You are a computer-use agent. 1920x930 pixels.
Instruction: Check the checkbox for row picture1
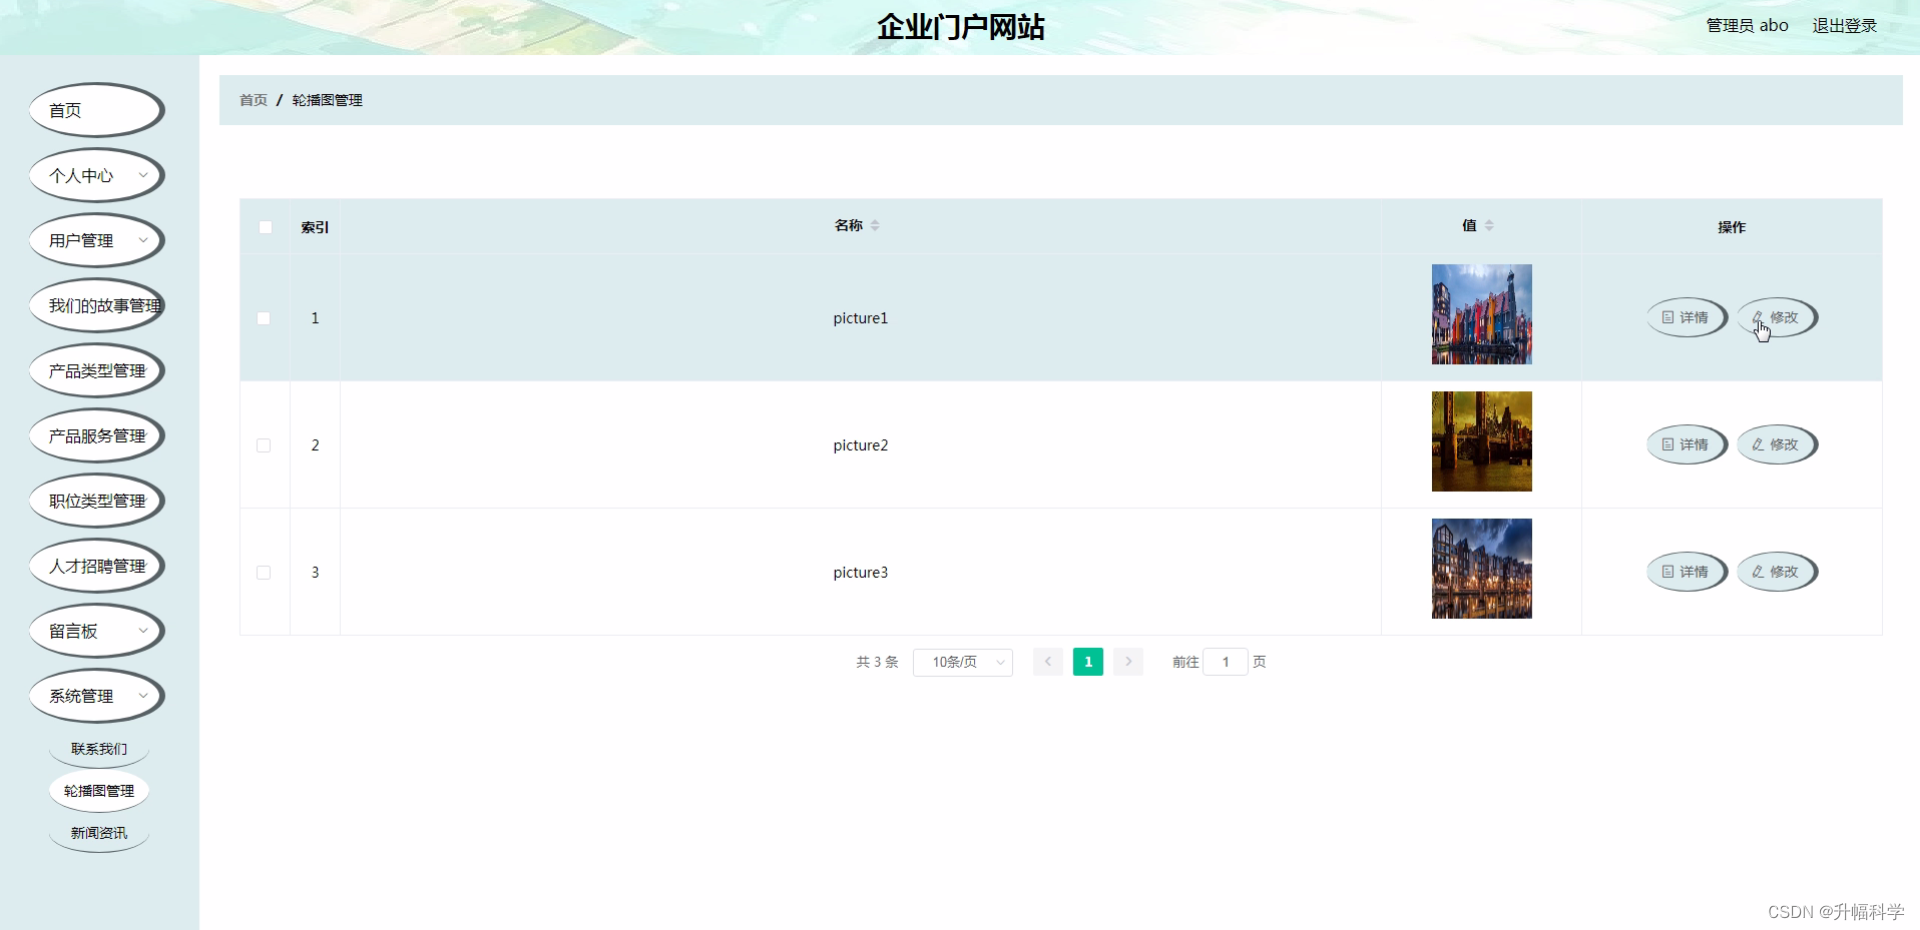[x=264, y=318]
